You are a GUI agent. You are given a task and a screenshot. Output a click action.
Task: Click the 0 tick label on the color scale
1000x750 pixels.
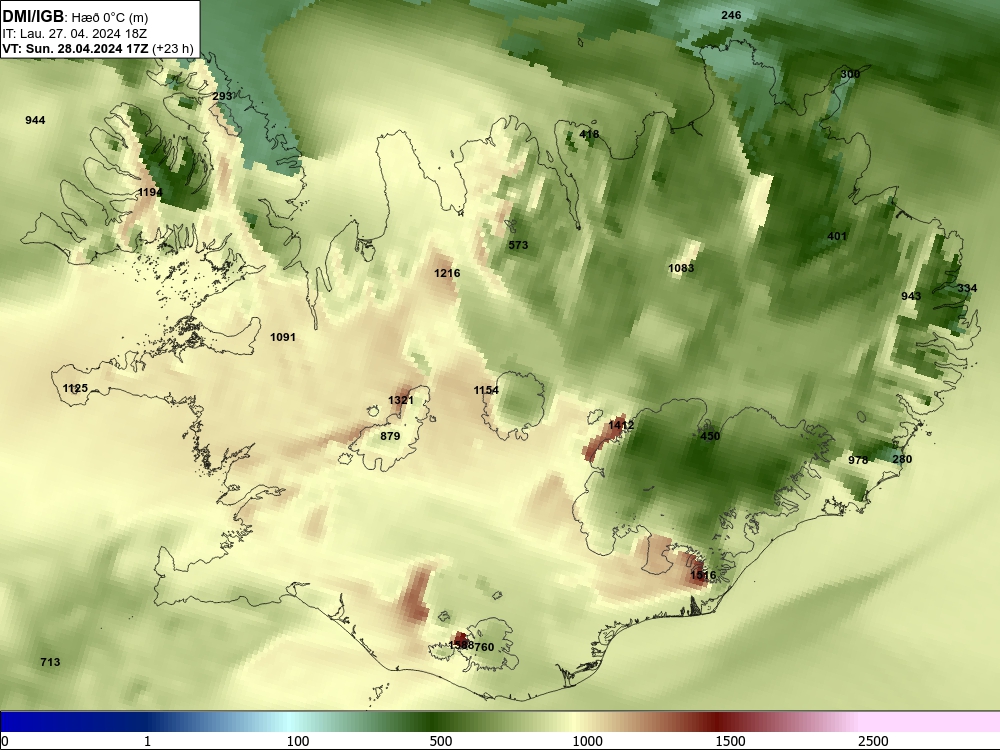click(5, 741)
